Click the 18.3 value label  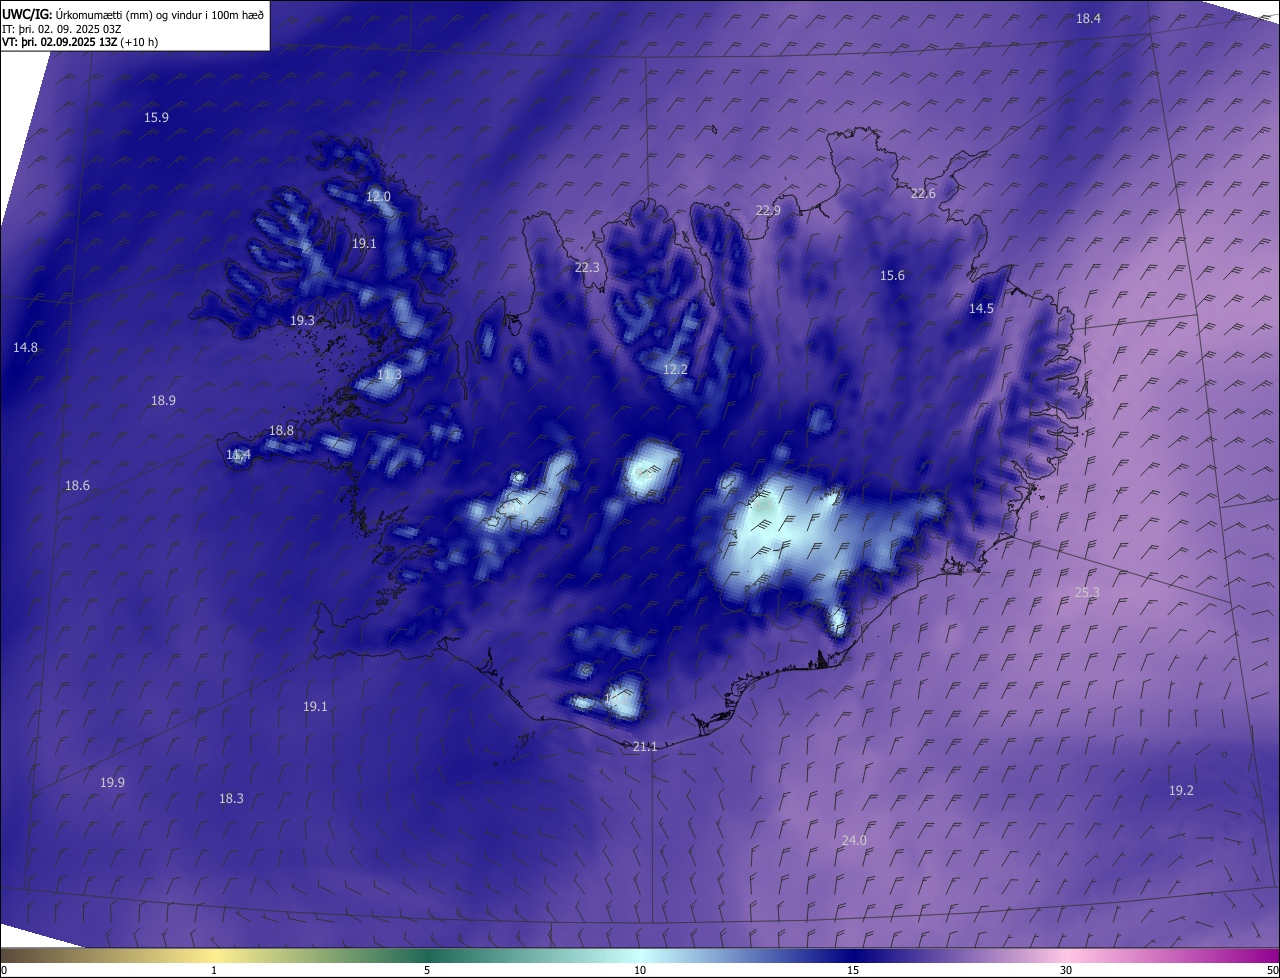pos(231,798)
